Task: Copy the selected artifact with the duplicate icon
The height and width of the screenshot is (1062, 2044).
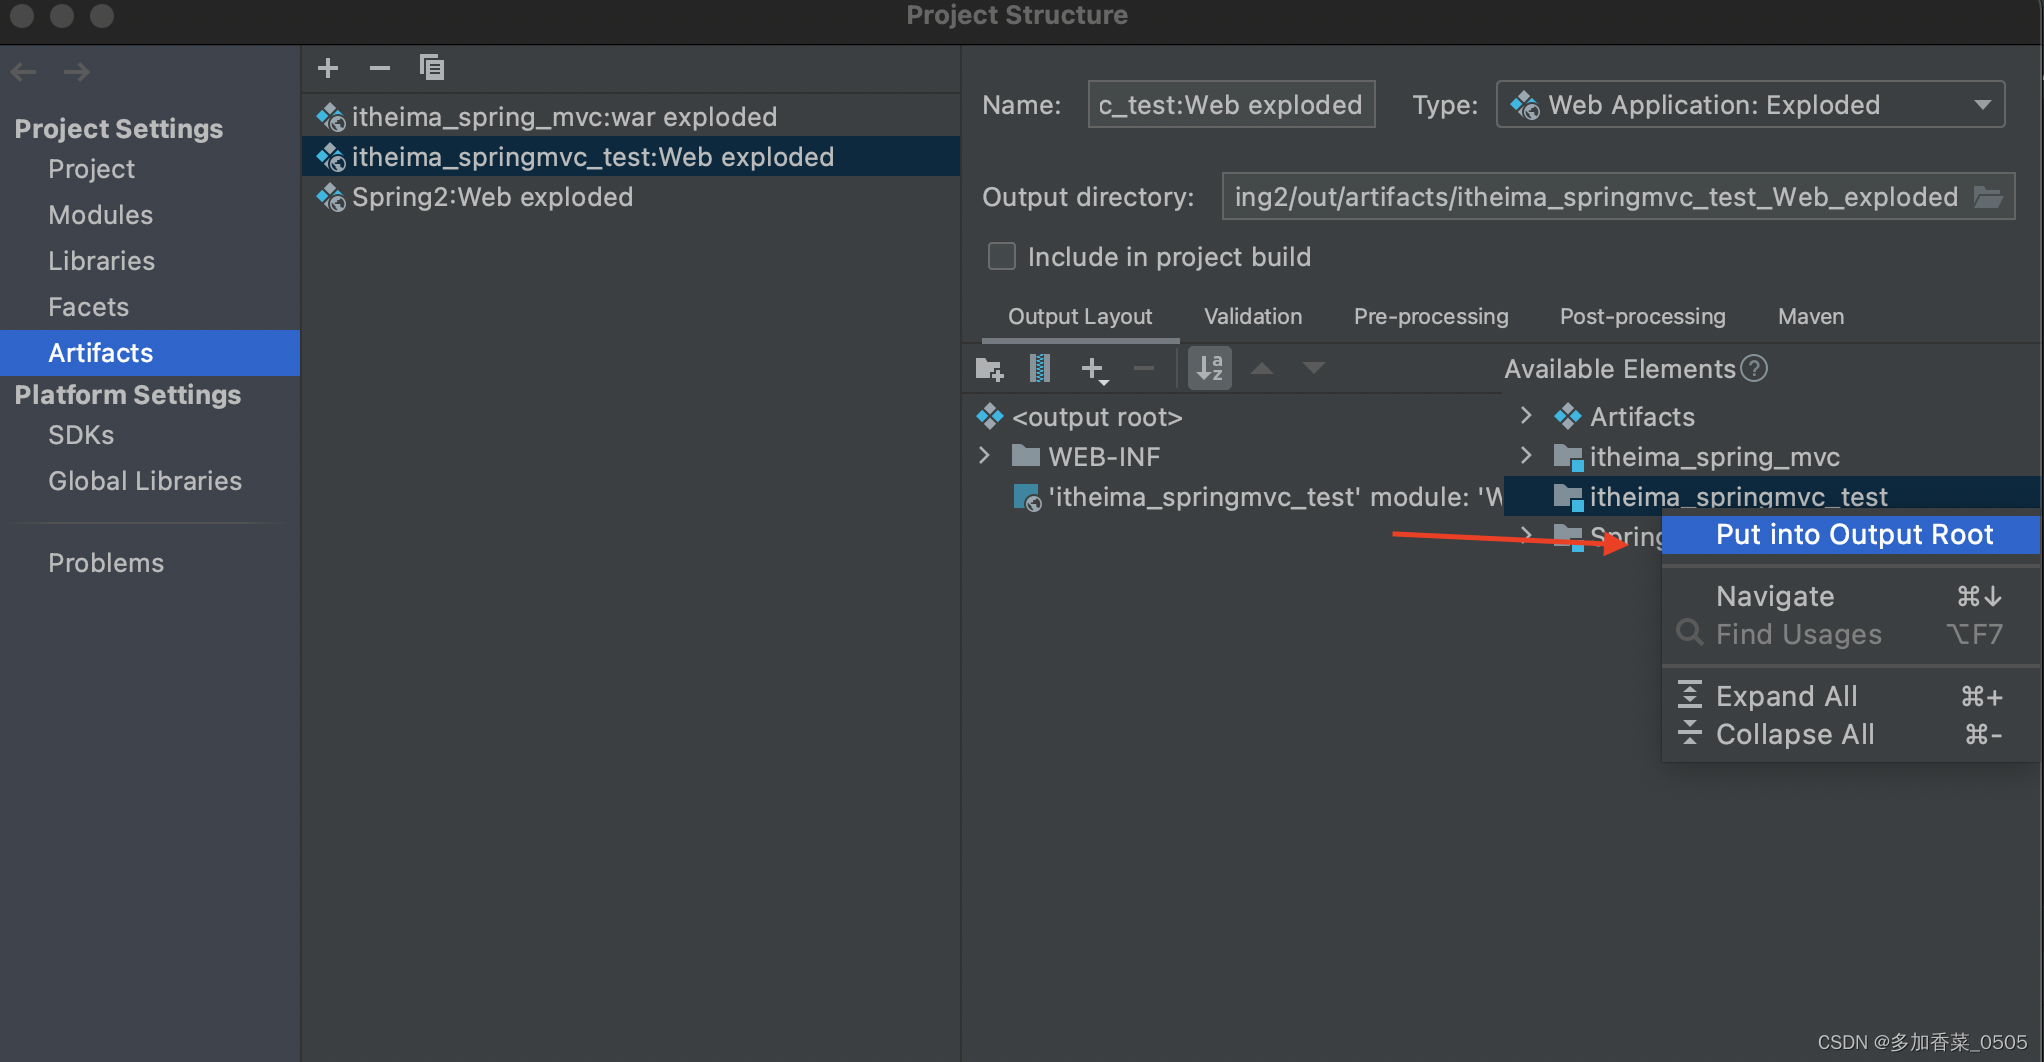Action: coord(432,68)
